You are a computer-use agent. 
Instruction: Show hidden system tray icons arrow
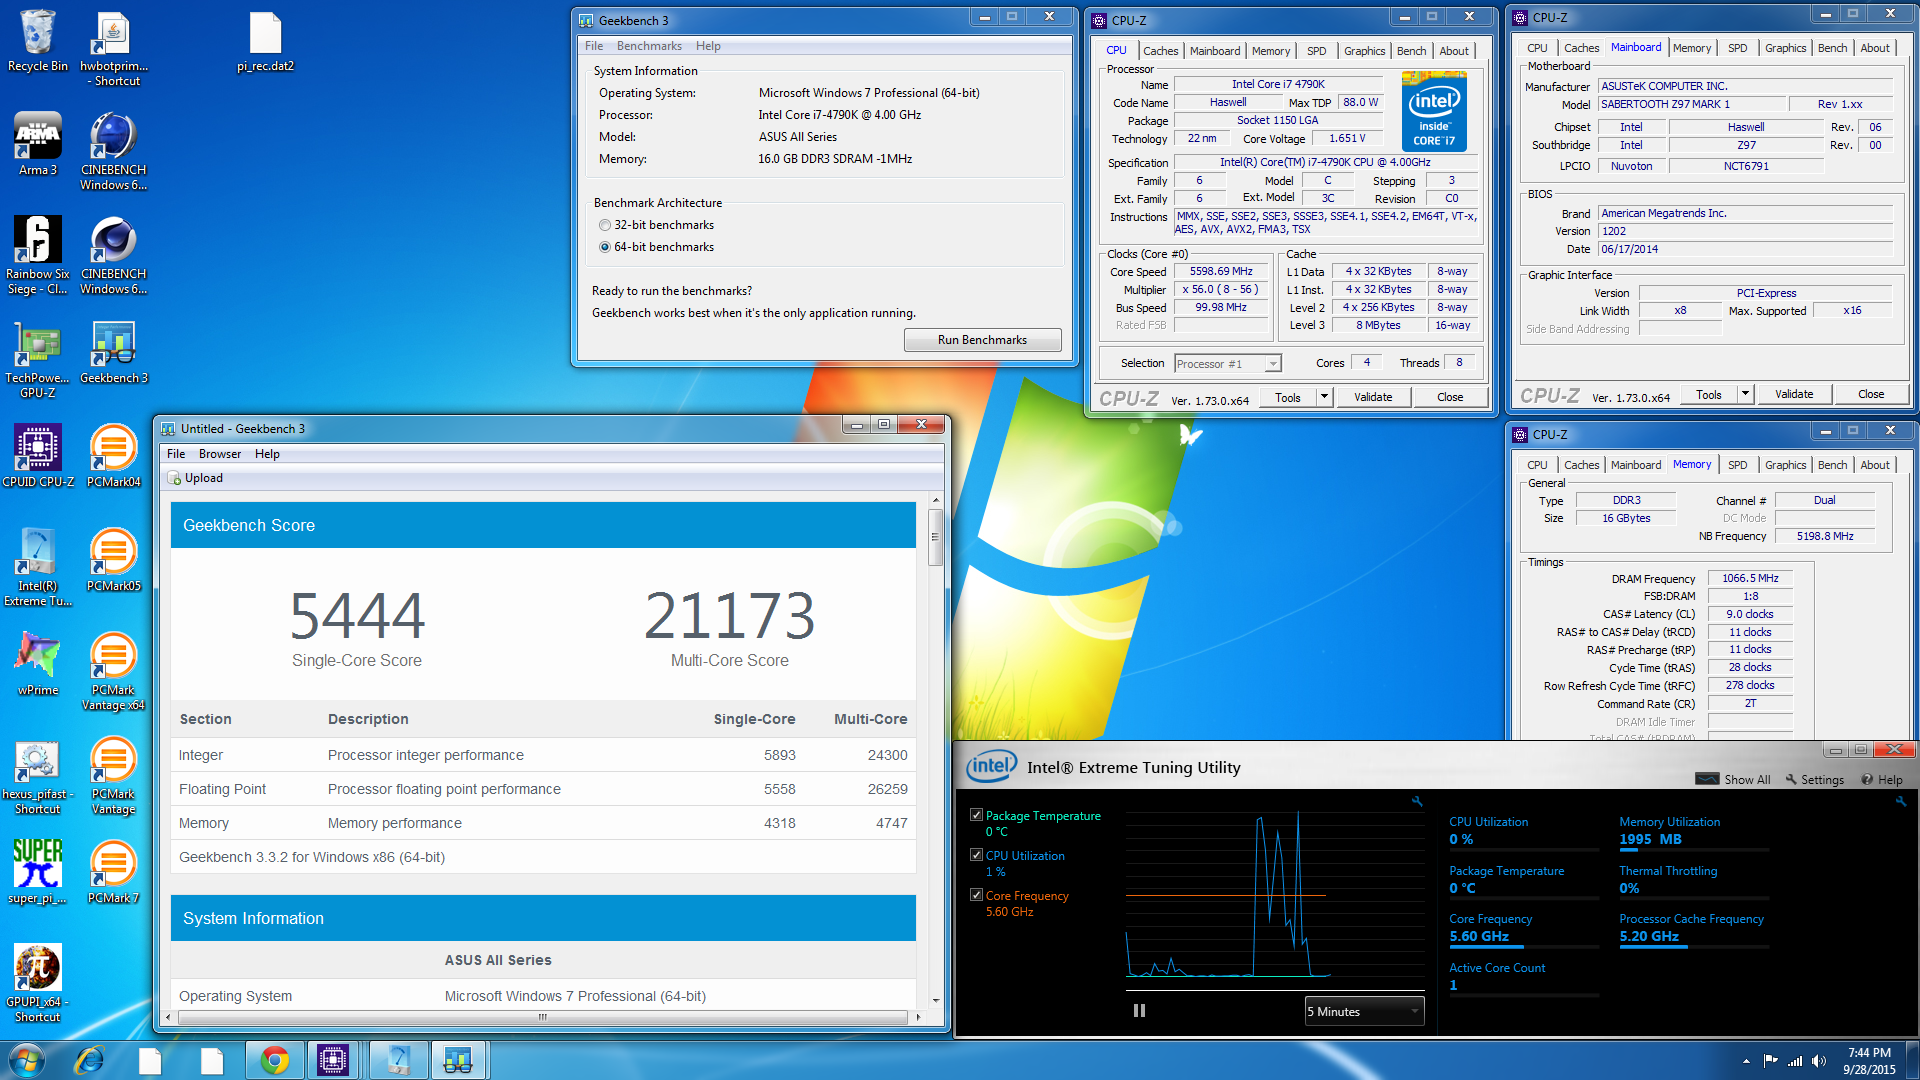coord(1746,1061)
